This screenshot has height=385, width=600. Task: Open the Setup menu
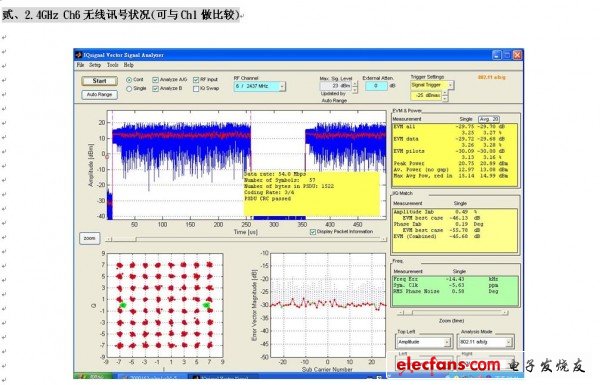point(95,65)
